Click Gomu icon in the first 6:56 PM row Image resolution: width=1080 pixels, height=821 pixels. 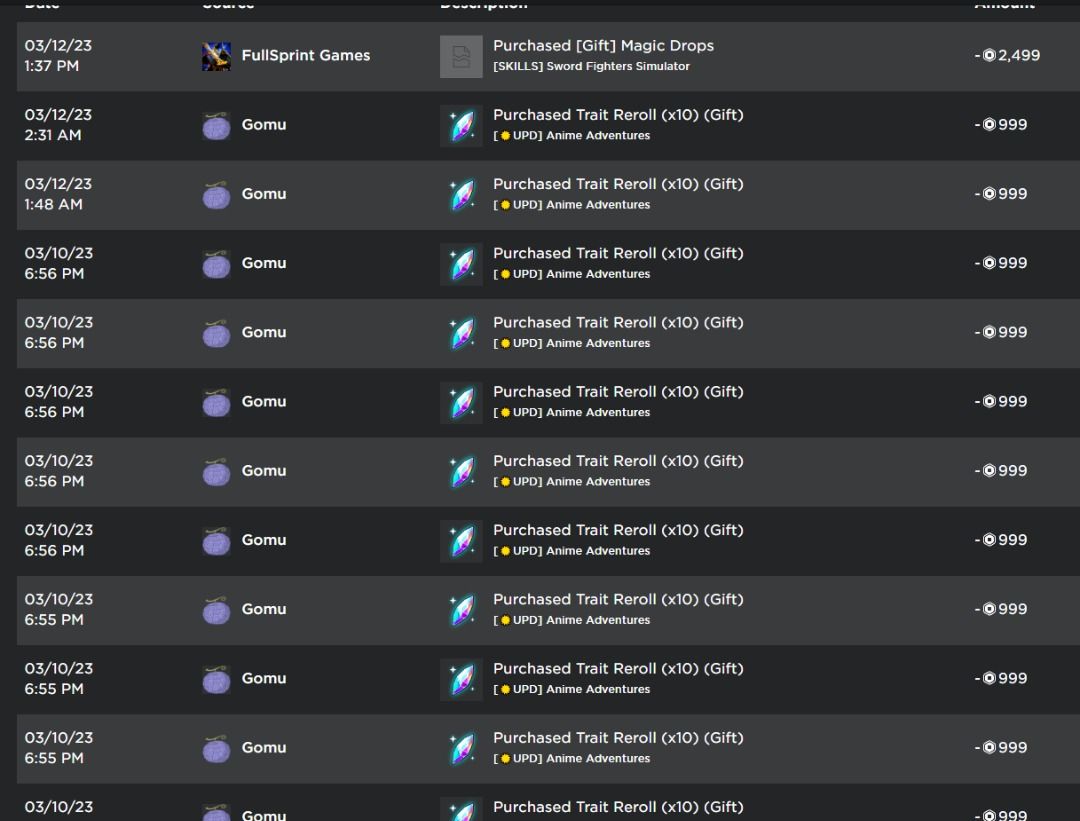[x=216, y=263]
